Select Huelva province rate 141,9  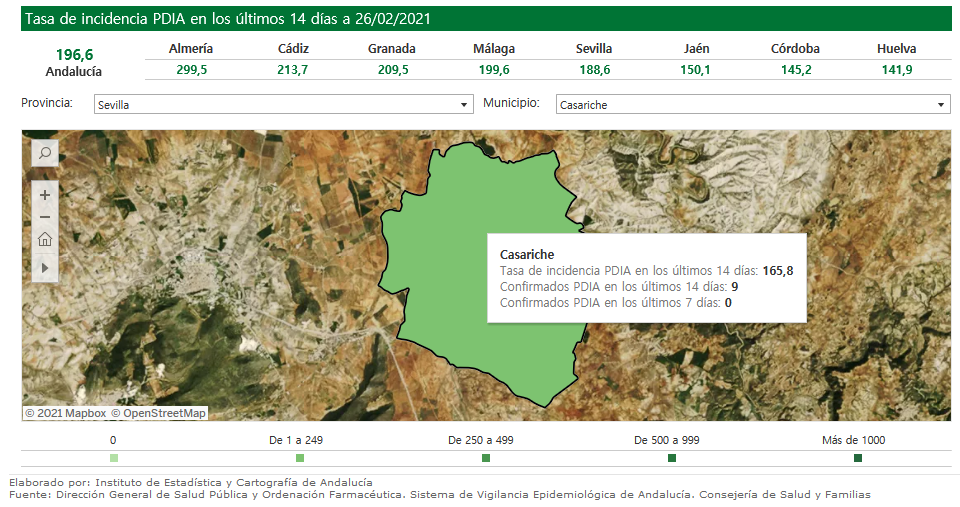(x=897, y=69)
